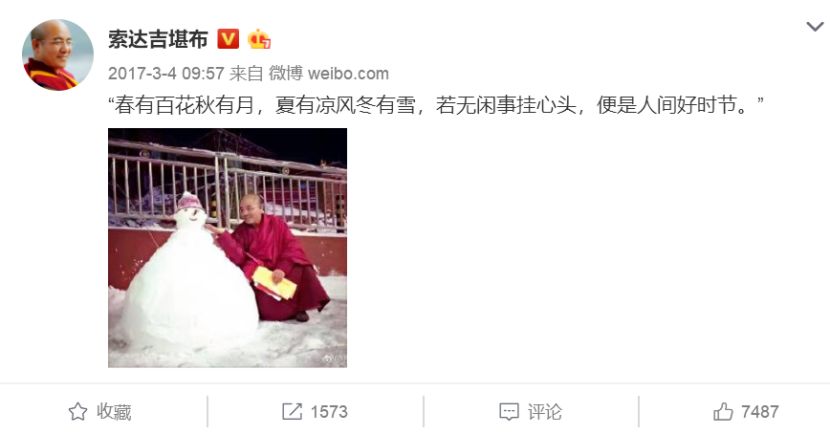Open the 2017-3-4 09:57 timestamp link
The image size is (830, 434).
pyautogui.click(x=166, y=73)
